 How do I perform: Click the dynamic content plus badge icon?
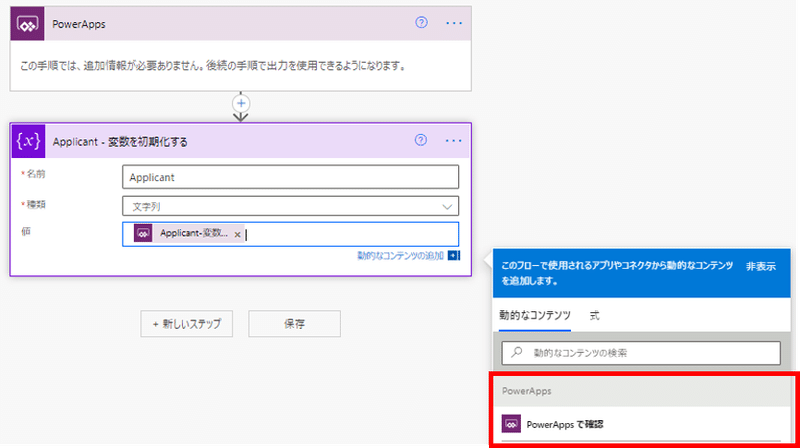point(453,255)
